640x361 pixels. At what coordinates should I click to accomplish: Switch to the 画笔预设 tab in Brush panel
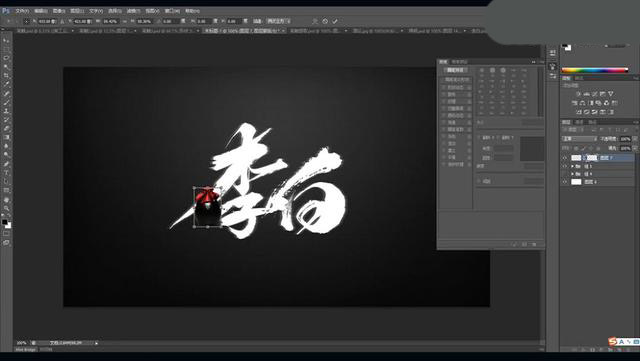click(460, 62)
